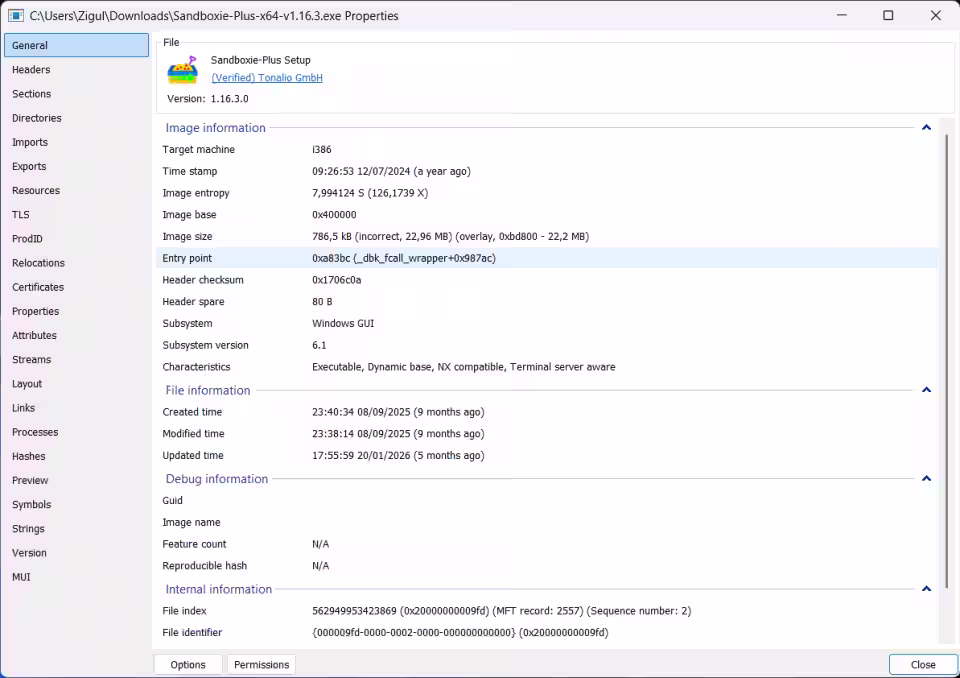Click the vertical scrollbar thumb

click(x=947, y=361)
